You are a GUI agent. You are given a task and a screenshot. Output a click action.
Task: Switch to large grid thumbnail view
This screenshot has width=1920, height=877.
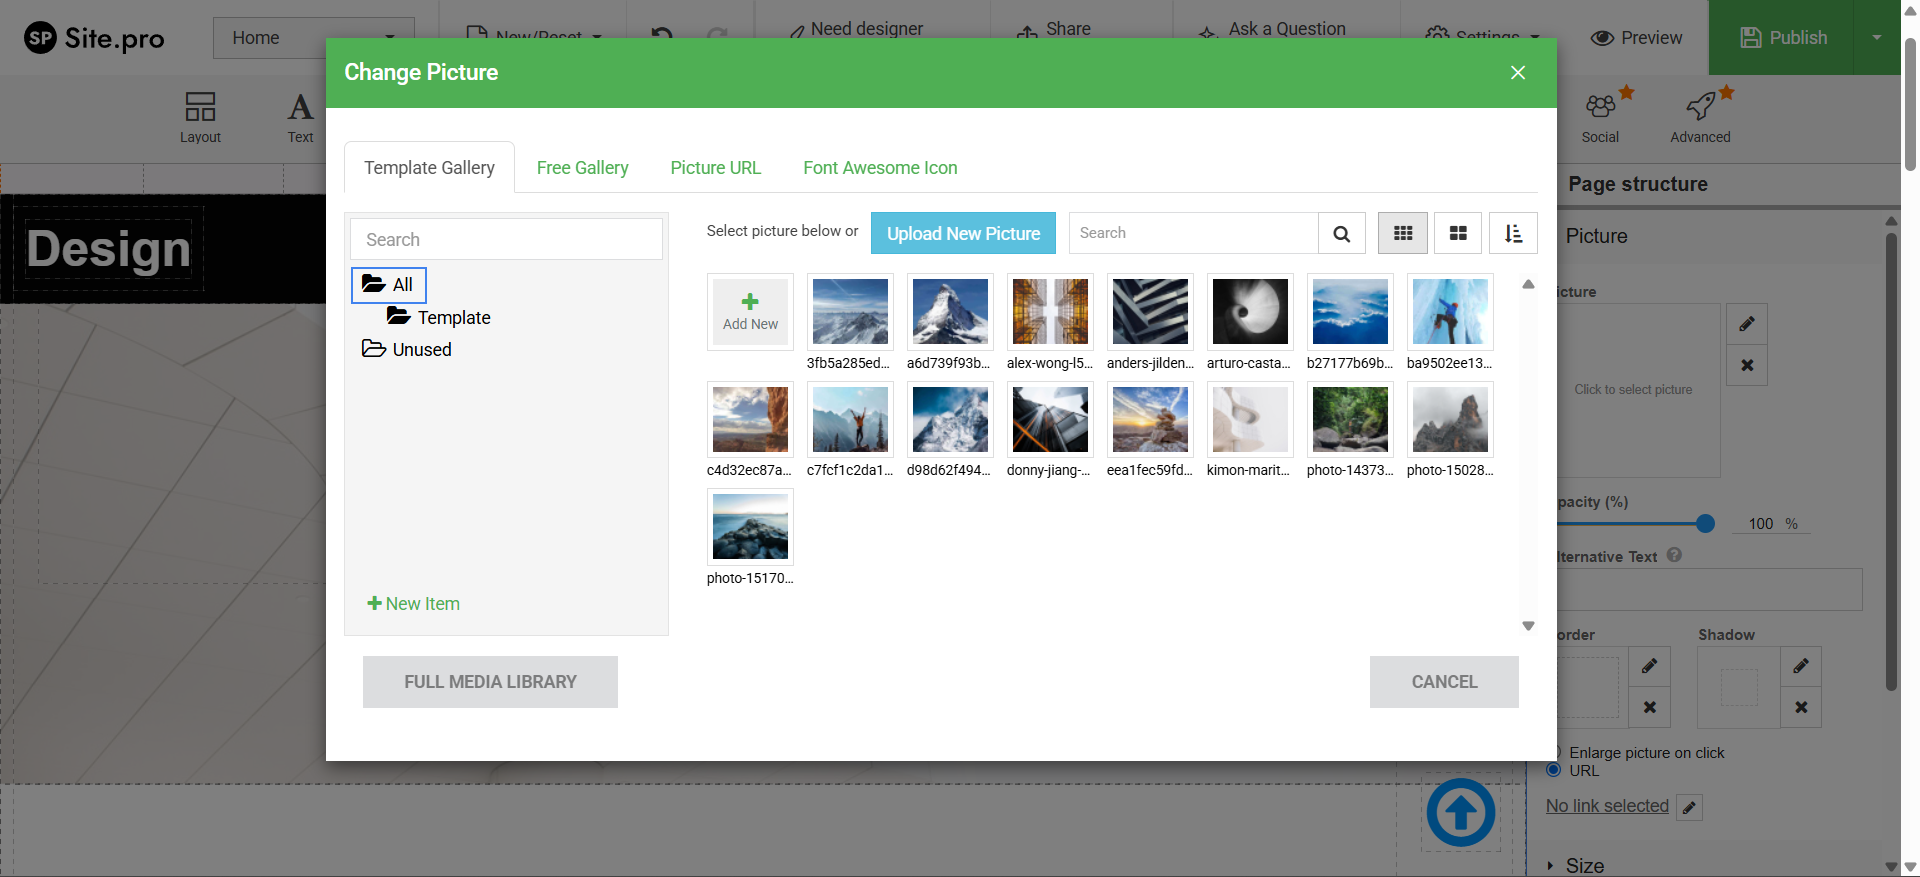pyautogui.click(x=1458, y=234)
